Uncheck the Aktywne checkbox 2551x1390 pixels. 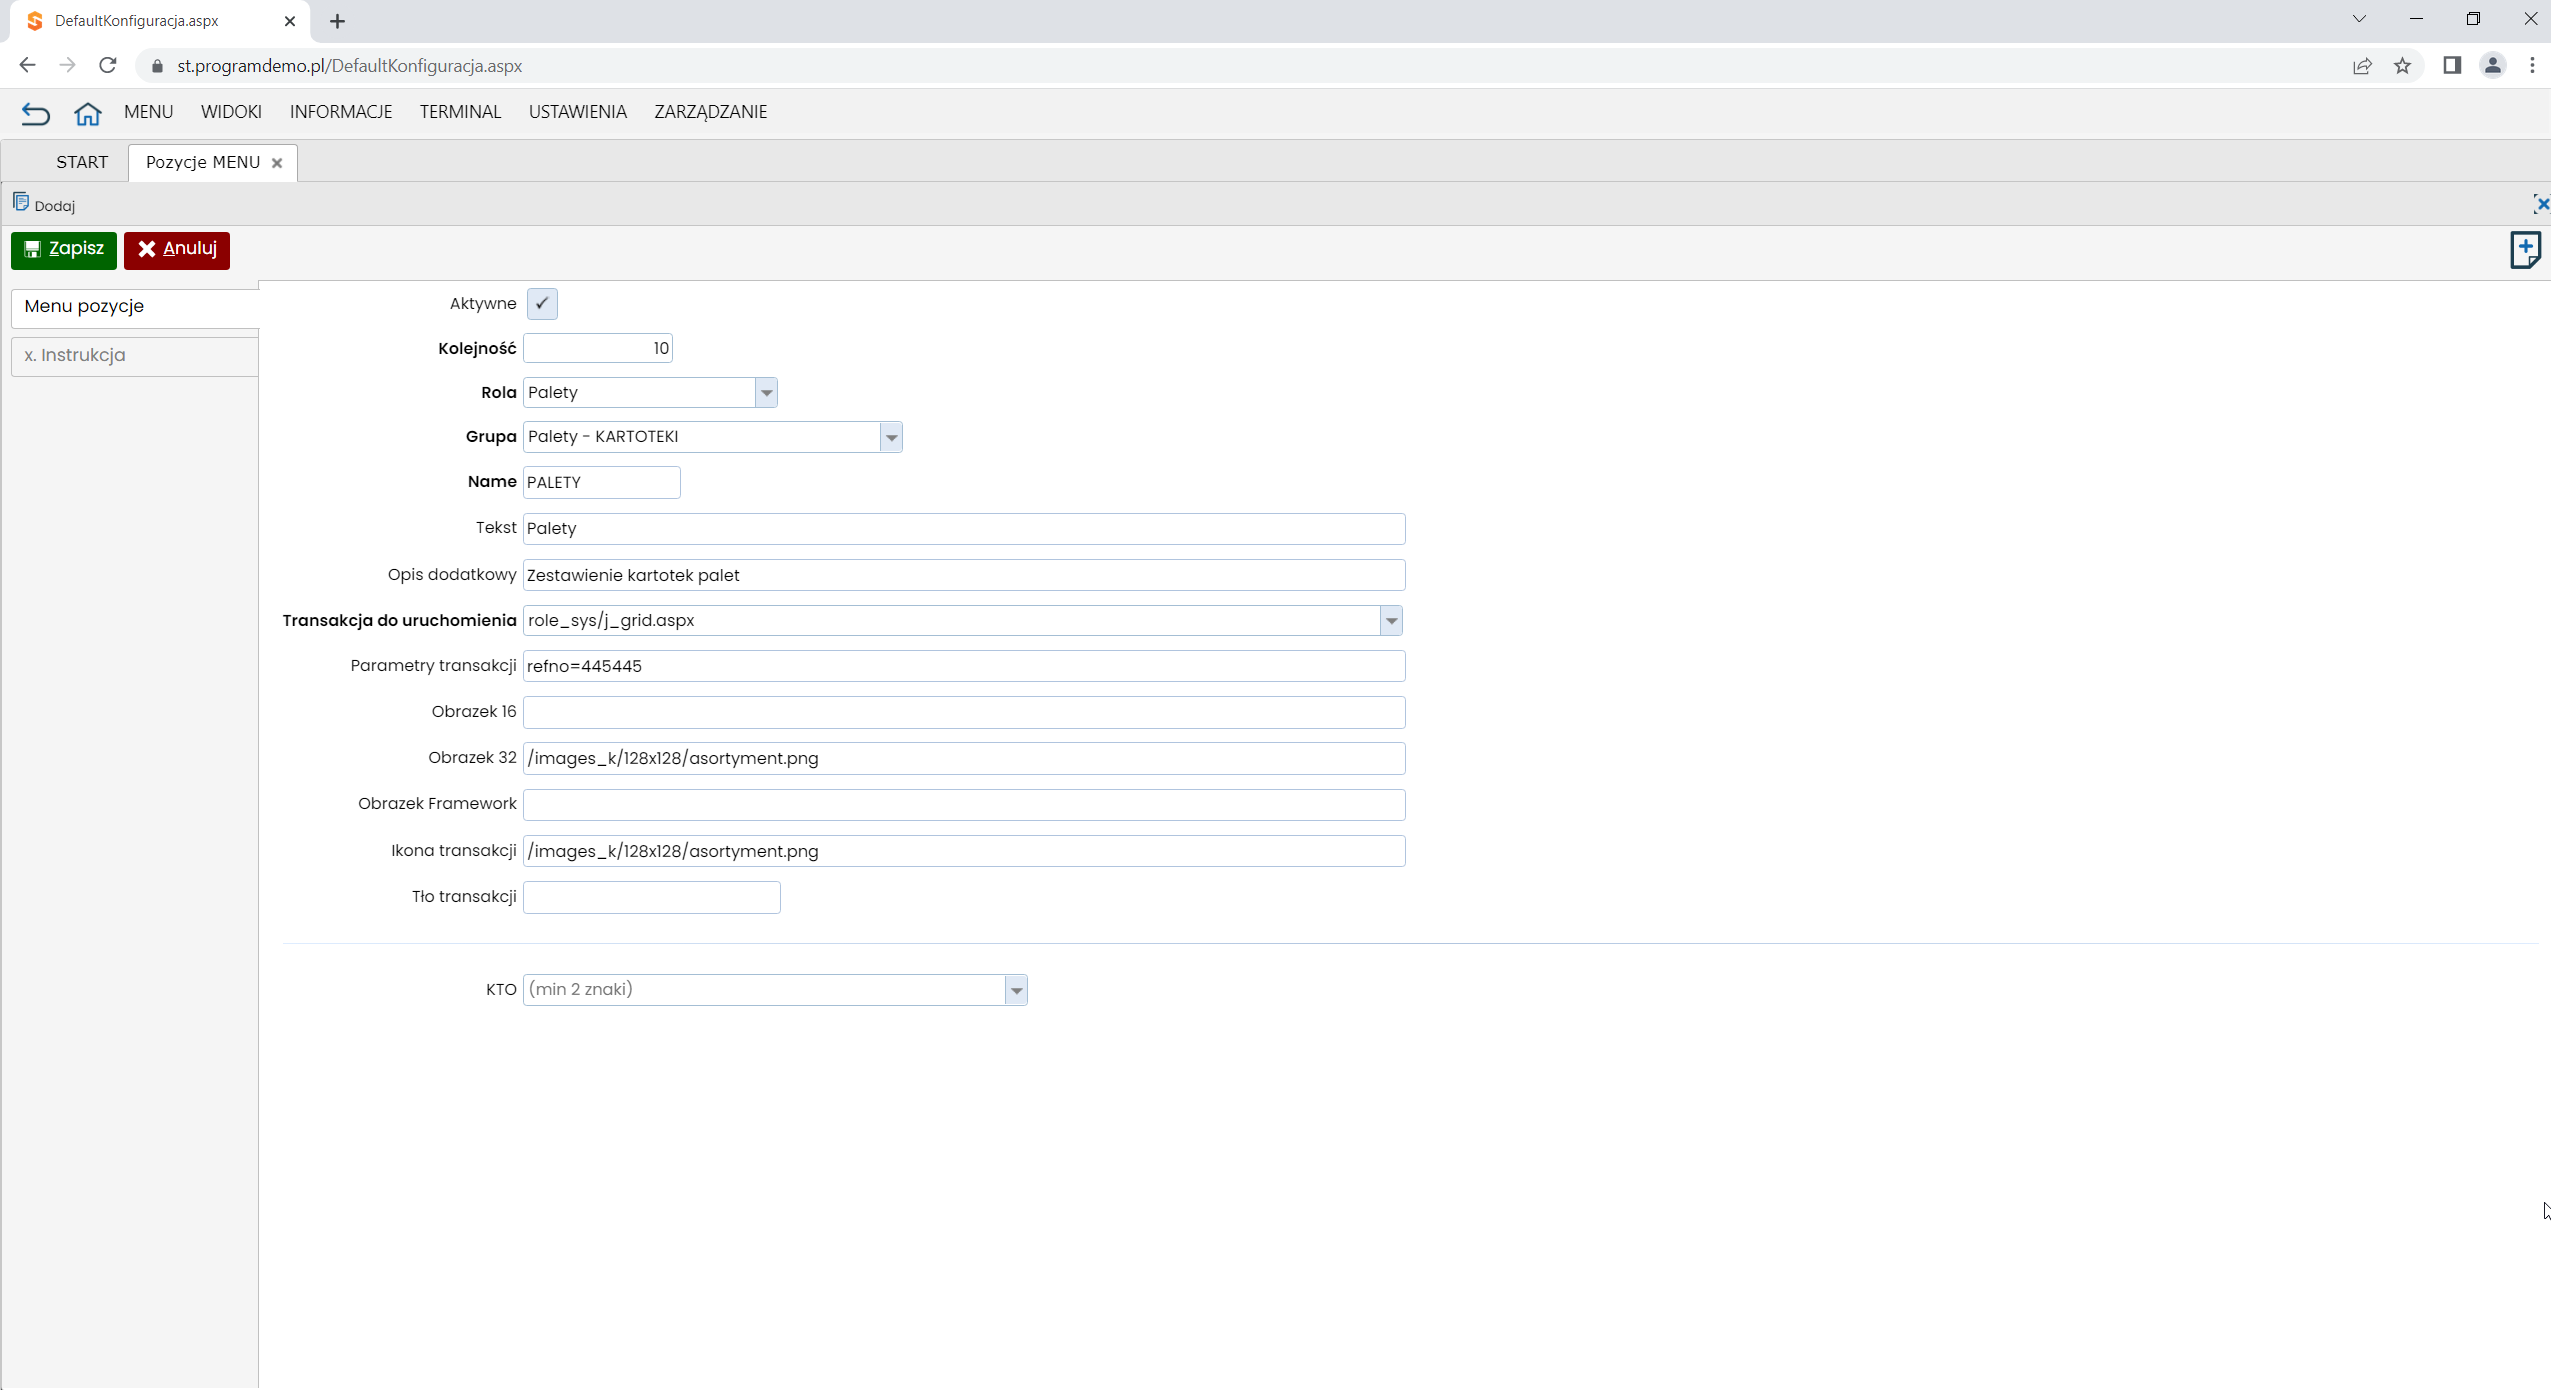pos(542,304)
